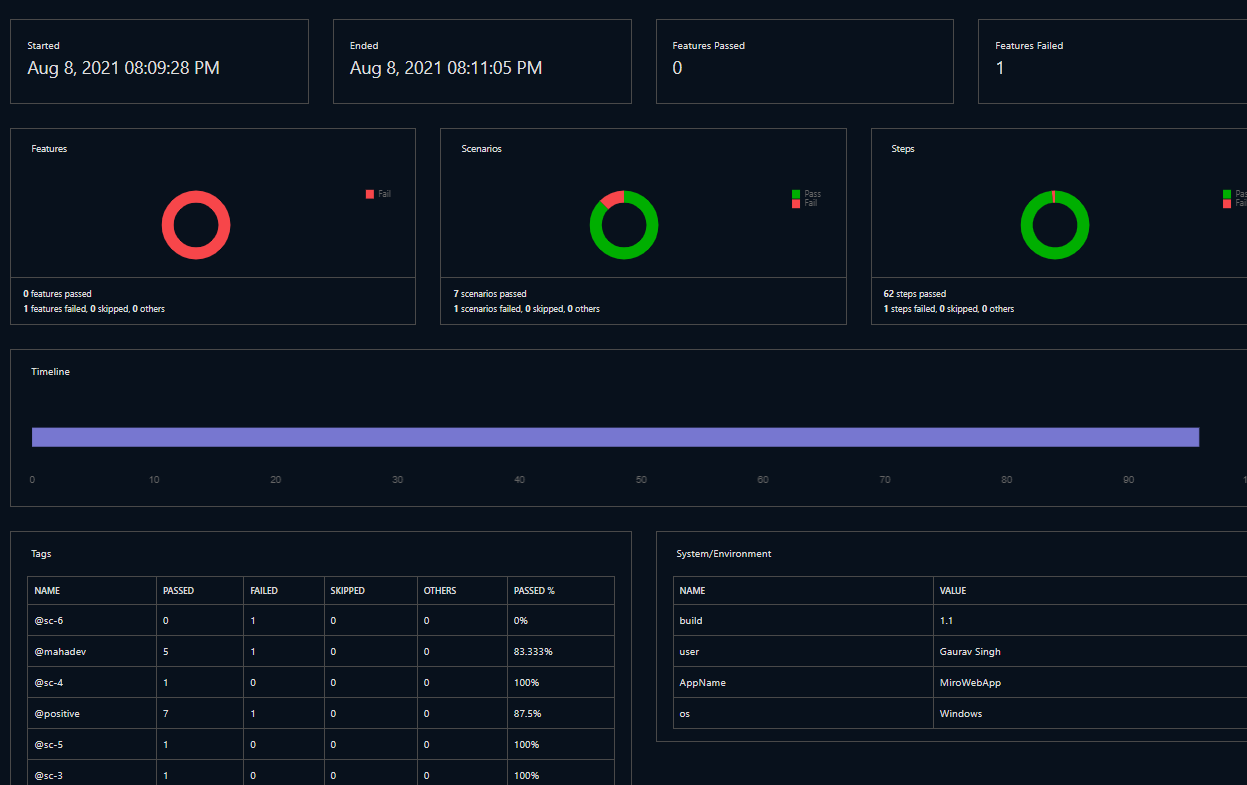Click the user value Gaurav Singh
The height and width of the screenshot is (785, 1247).
pyautogui.click(x=970, y=652)
